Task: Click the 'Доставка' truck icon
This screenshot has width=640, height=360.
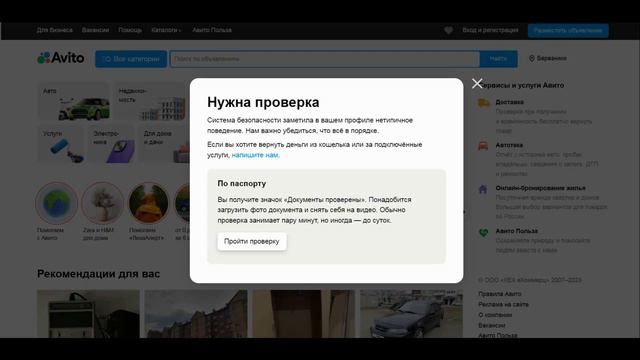Action: pyautogui.click(x=483, y=103)
